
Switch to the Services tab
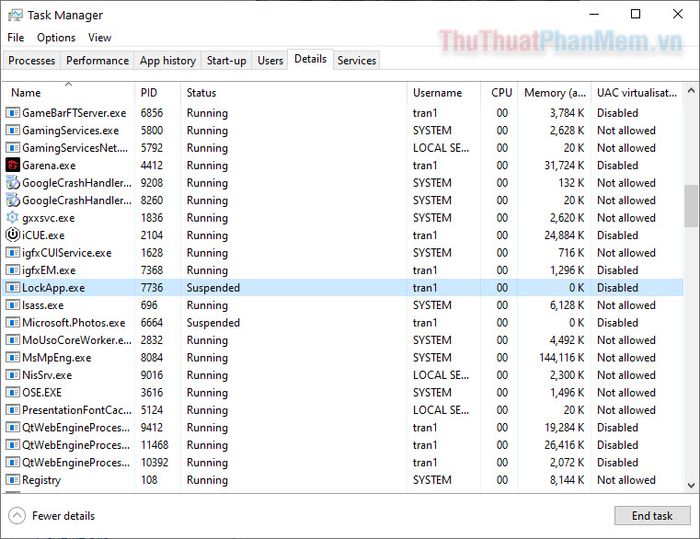357,60
